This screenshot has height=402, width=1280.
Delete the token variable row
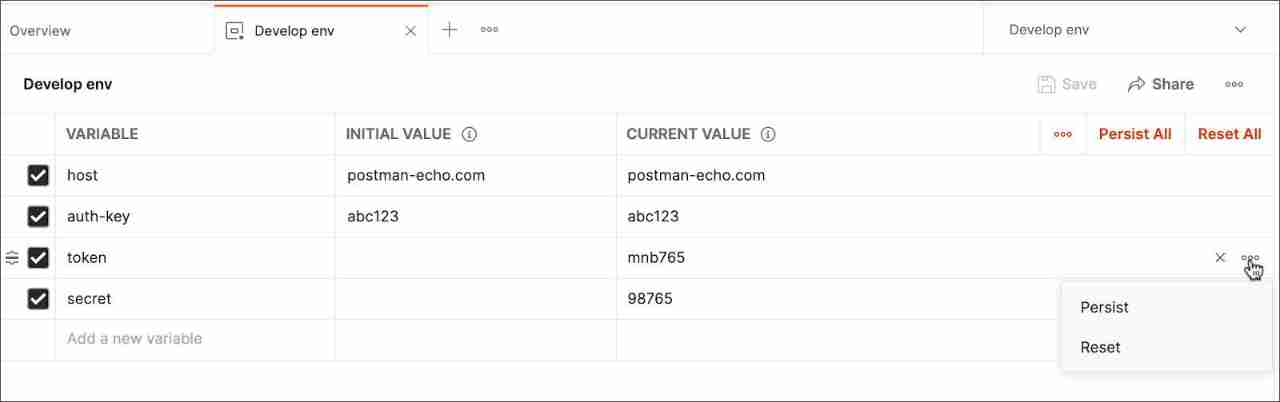click(1220, 258)
